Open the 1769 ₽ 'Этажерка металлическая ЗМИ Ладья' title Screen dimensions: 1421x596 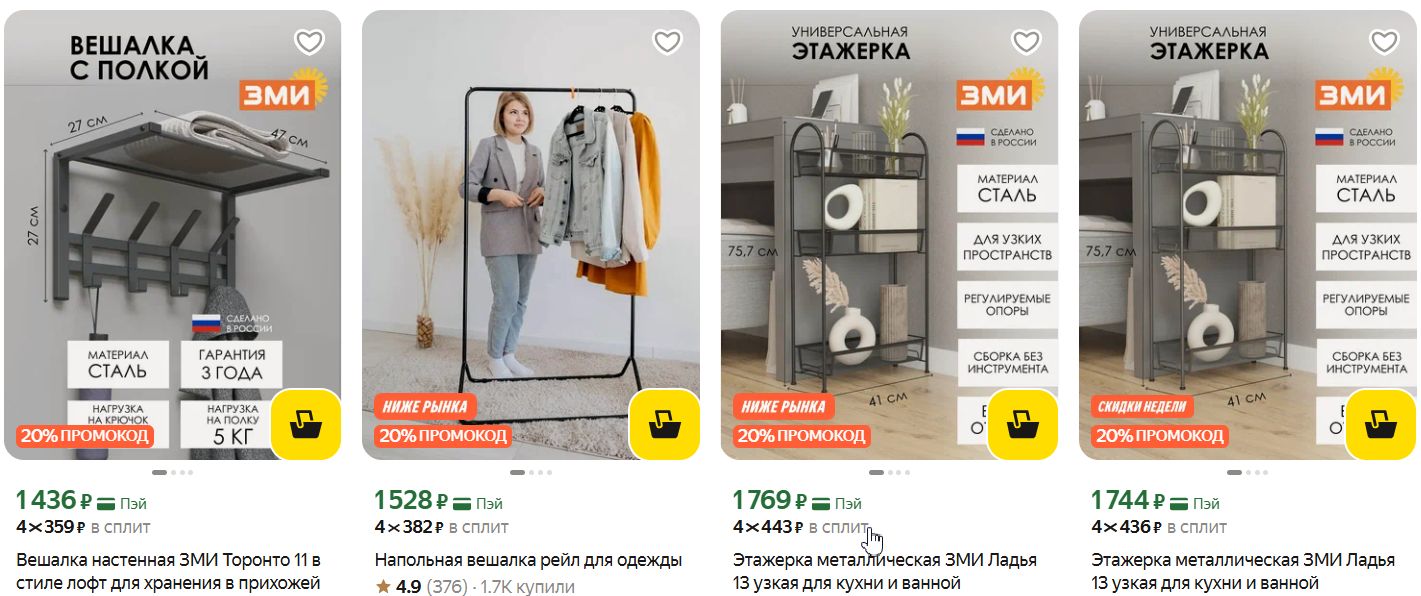click(885, 571)
